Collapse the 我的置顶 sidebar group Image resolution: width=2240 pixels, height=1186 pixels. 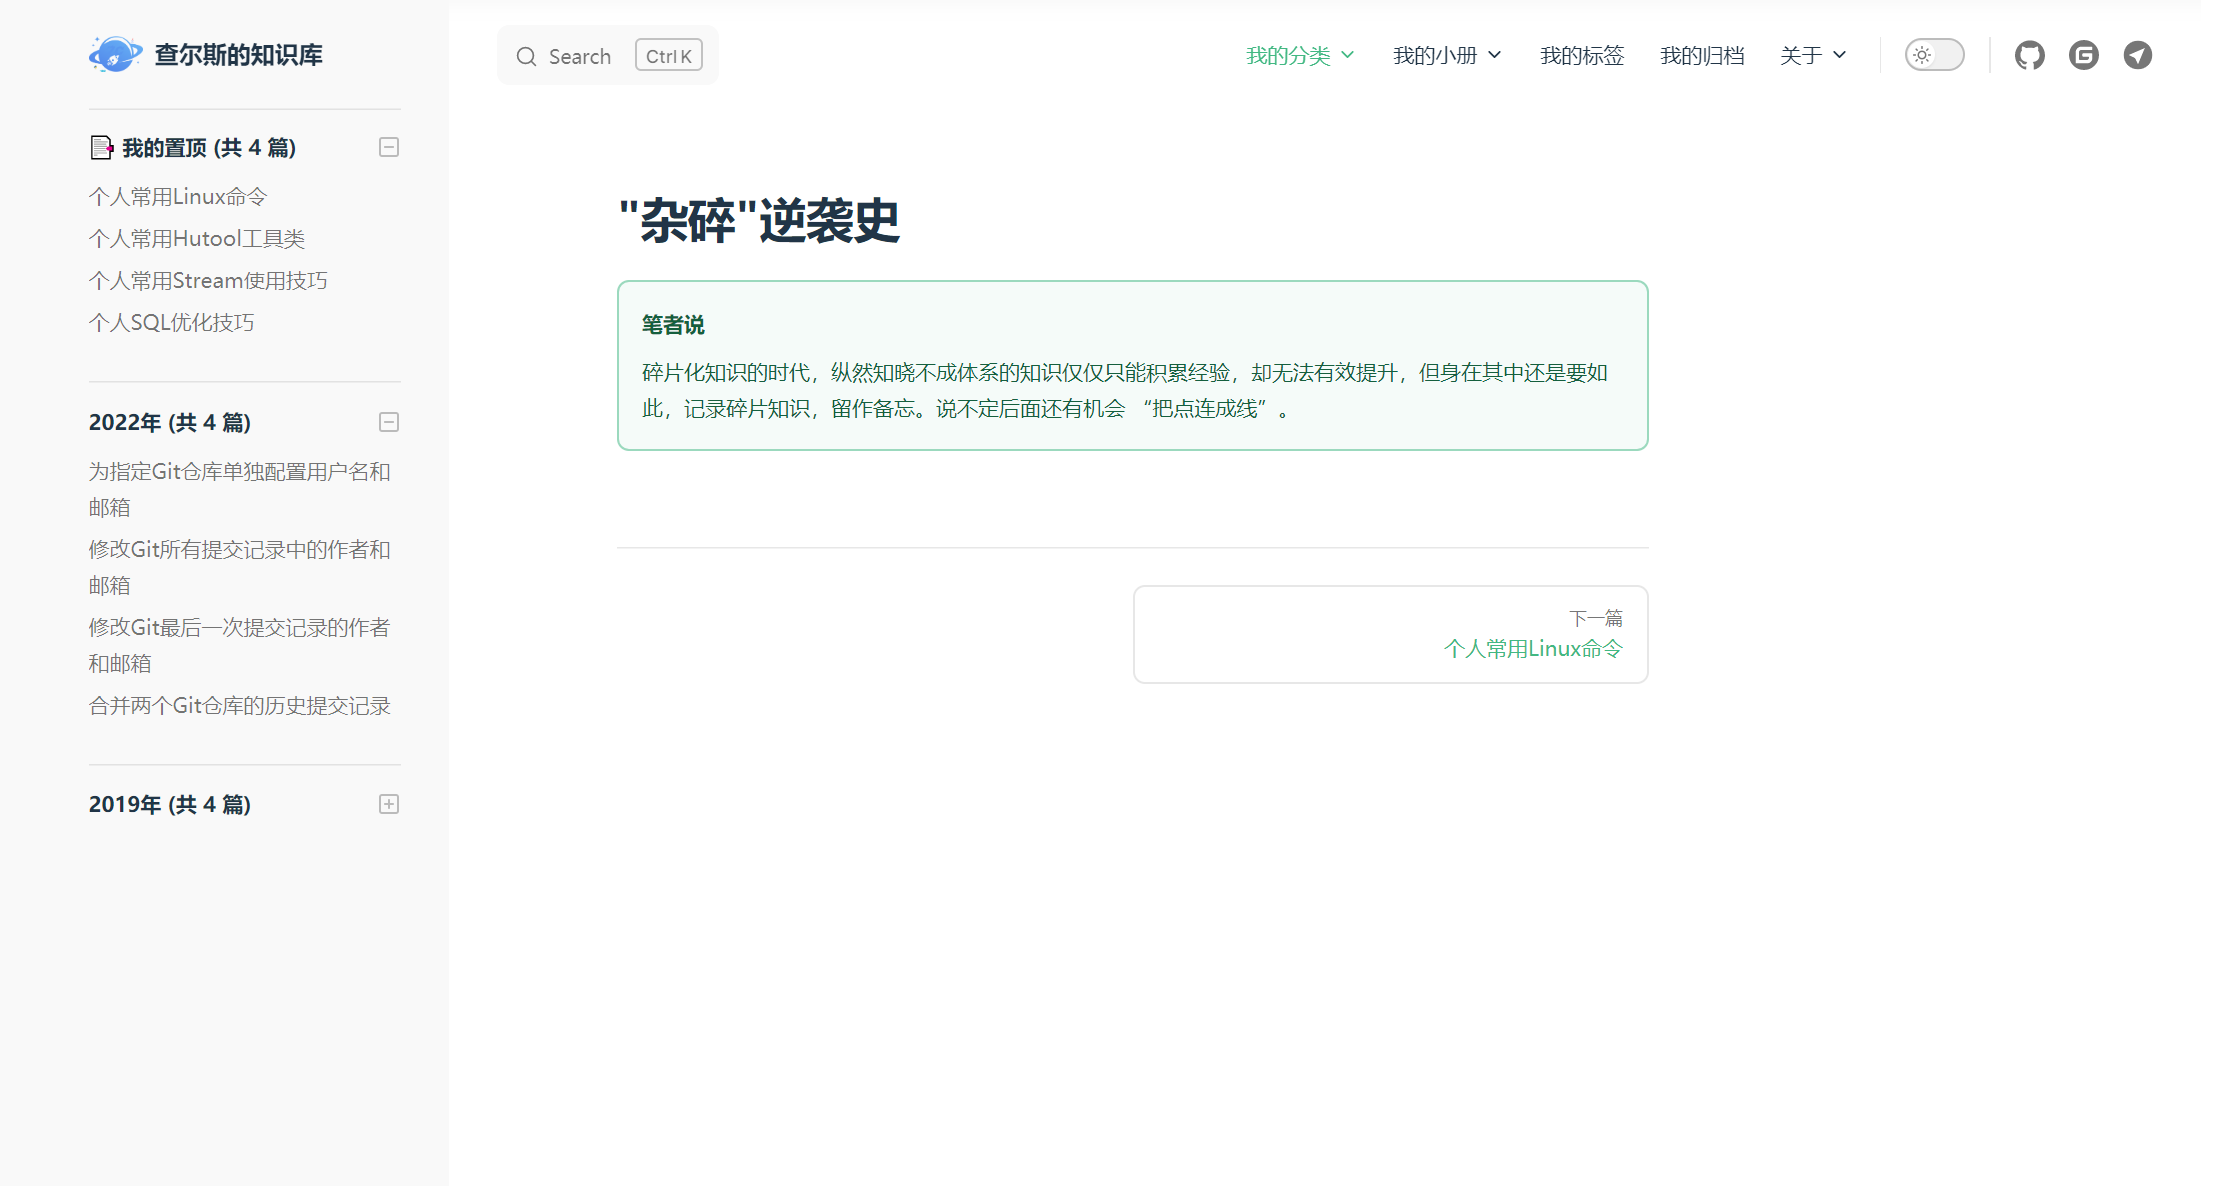pyautogui.click(x=389, y=147)
